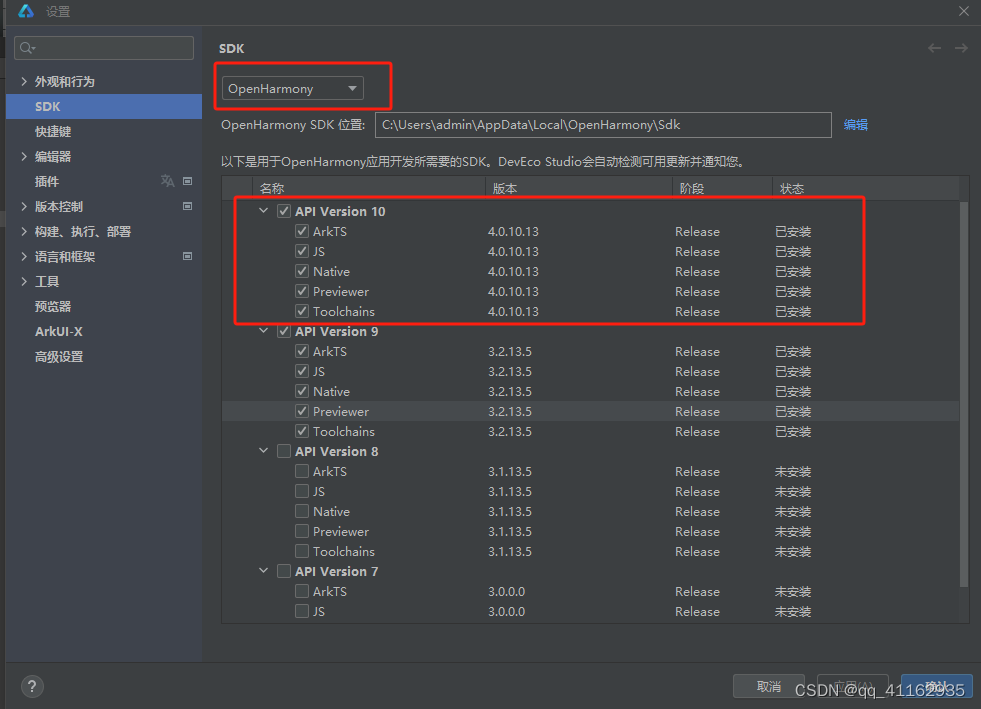The height and width of the screenshot is (709, 981).
Task: Click the 确定 confirm button
Action: 937,686
